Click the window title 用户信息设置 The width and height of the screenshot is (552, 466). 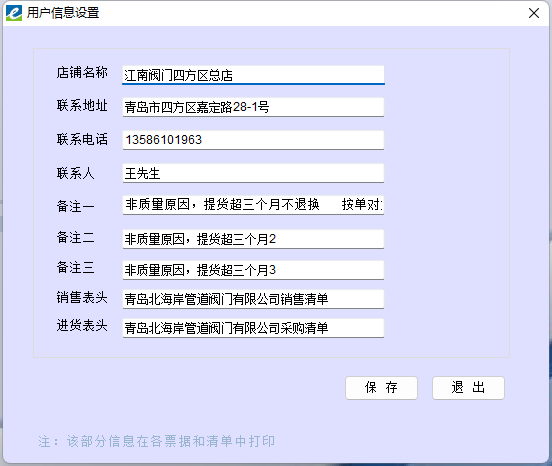[63, 13]
